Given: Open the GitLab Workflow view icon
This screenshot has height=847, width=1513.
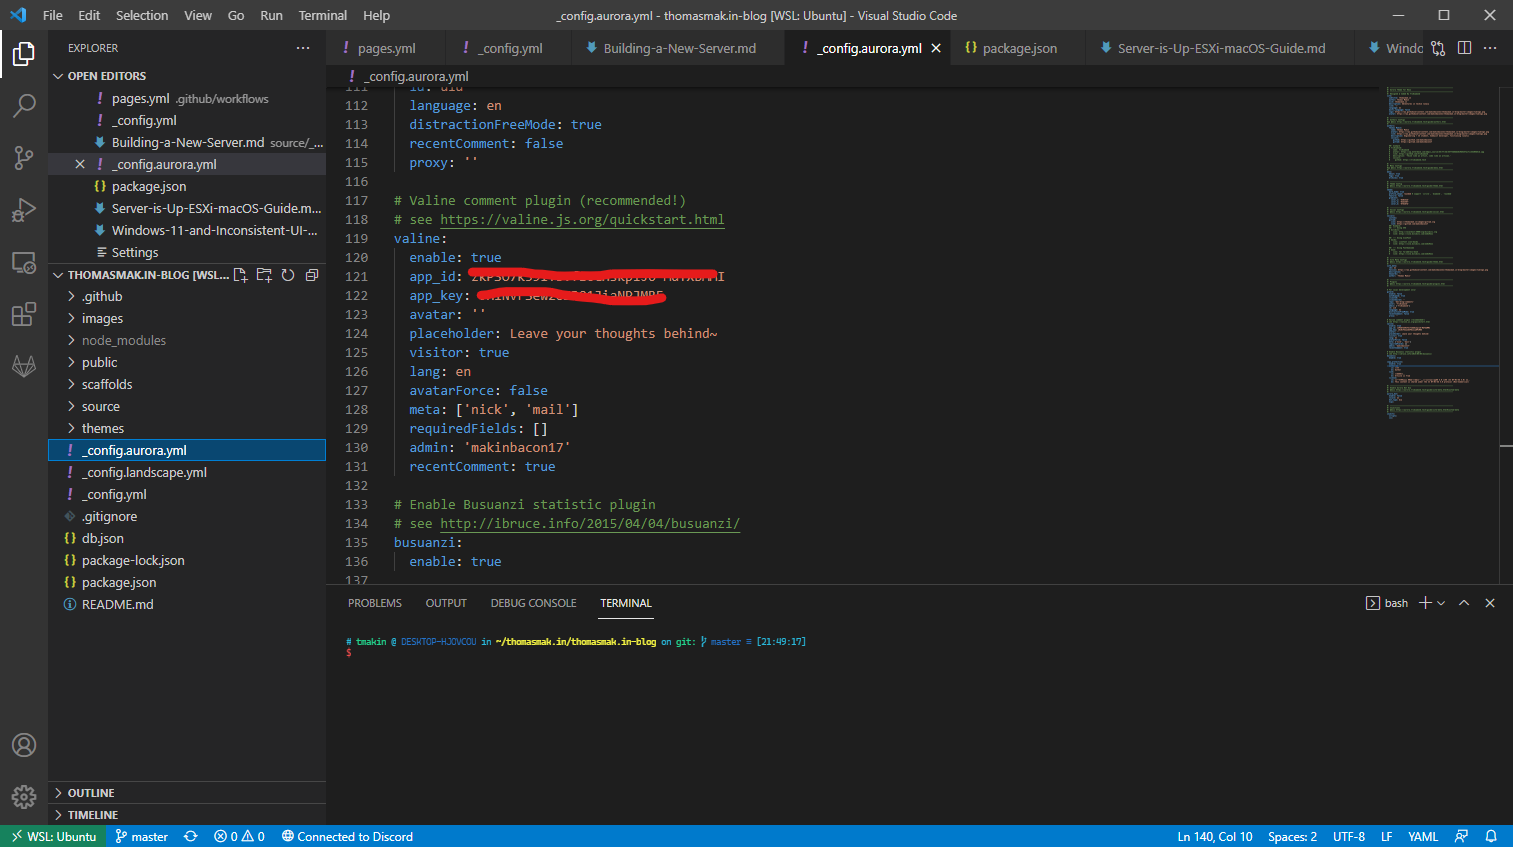Looking at the screenshot, I should pos(24,366).
